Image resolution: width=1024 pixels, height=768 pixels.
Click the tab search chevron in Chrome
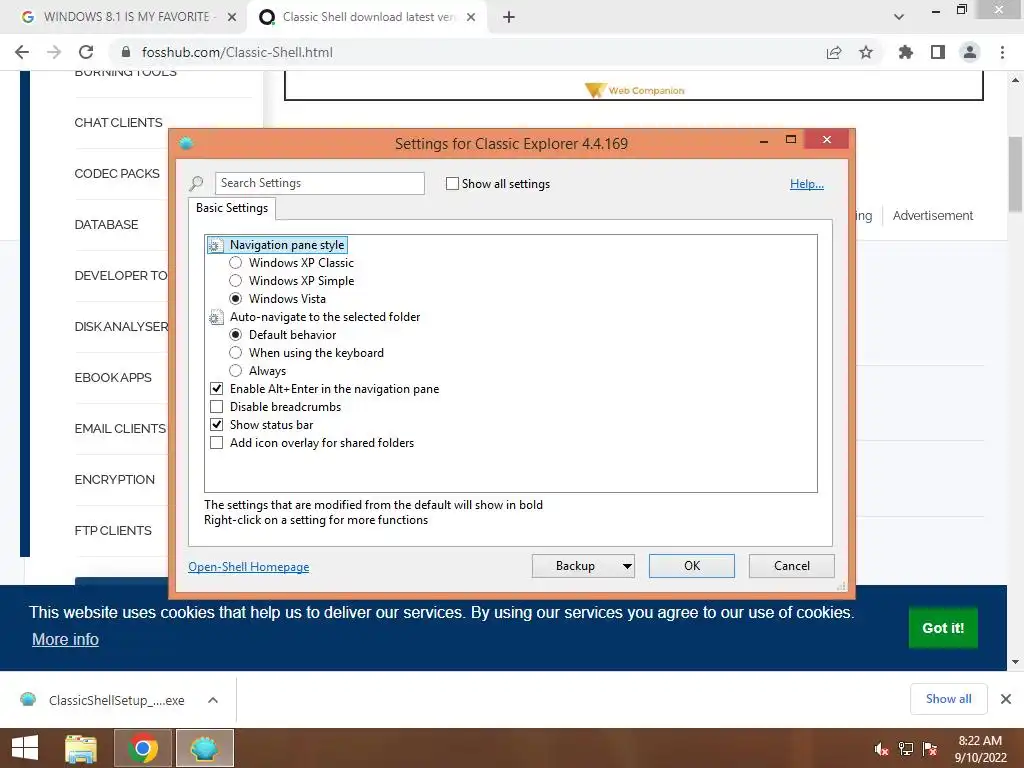coord(899,17)
